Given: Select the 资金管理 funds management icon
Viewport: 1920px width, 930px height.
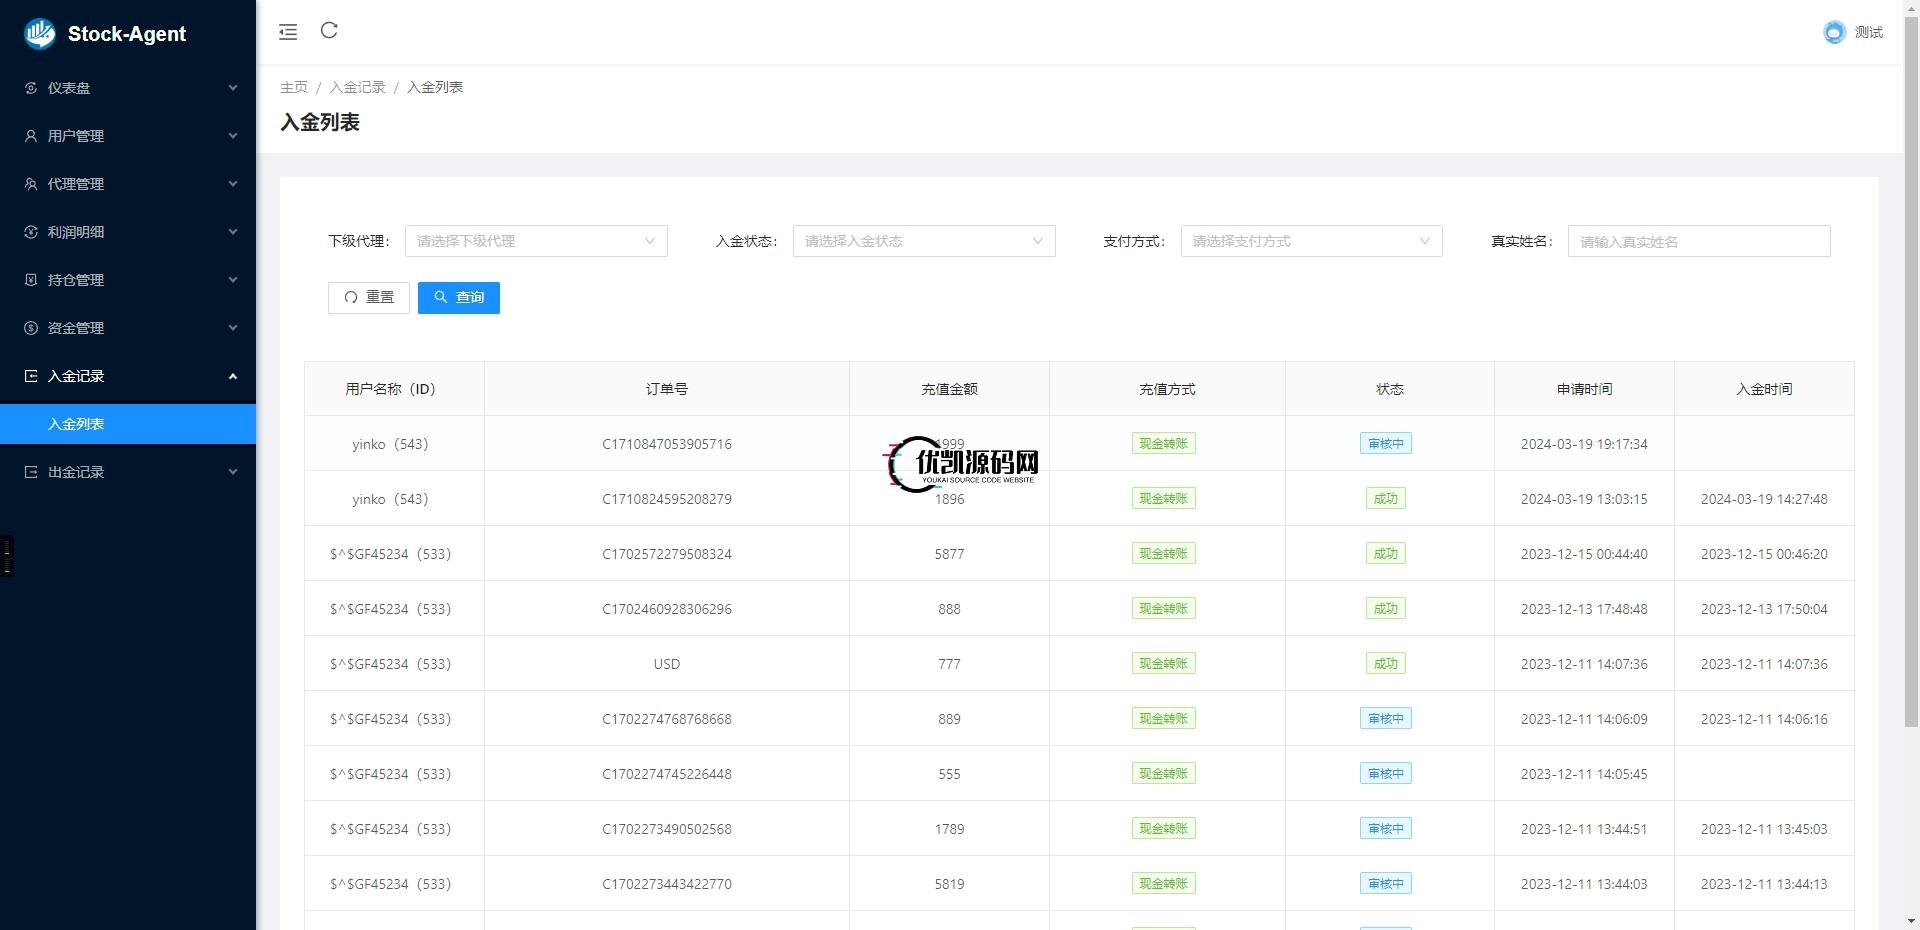Looking at the screenshot, I should pyautogui.click(x=30, y=328).
